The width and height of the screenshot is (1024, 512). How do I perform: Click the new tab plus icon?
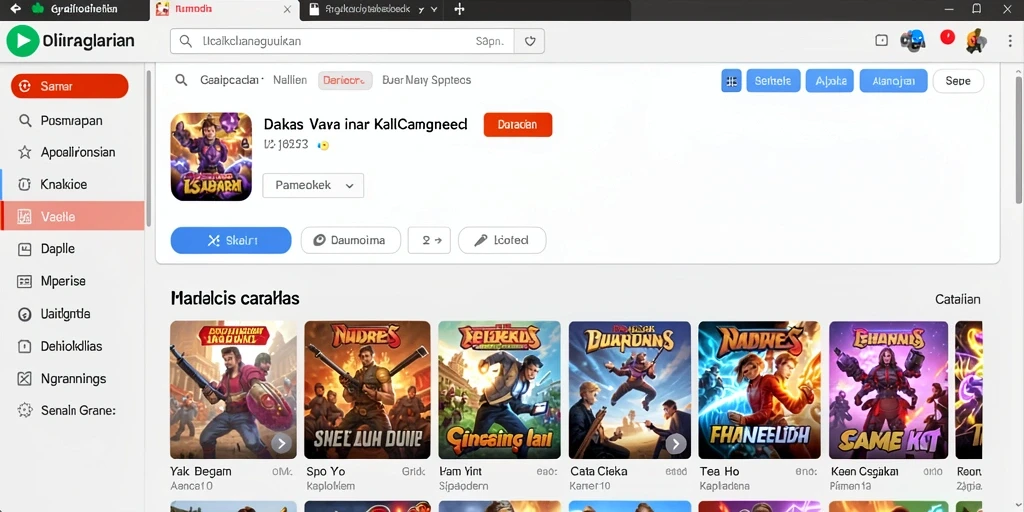click(x=459, y=9)
